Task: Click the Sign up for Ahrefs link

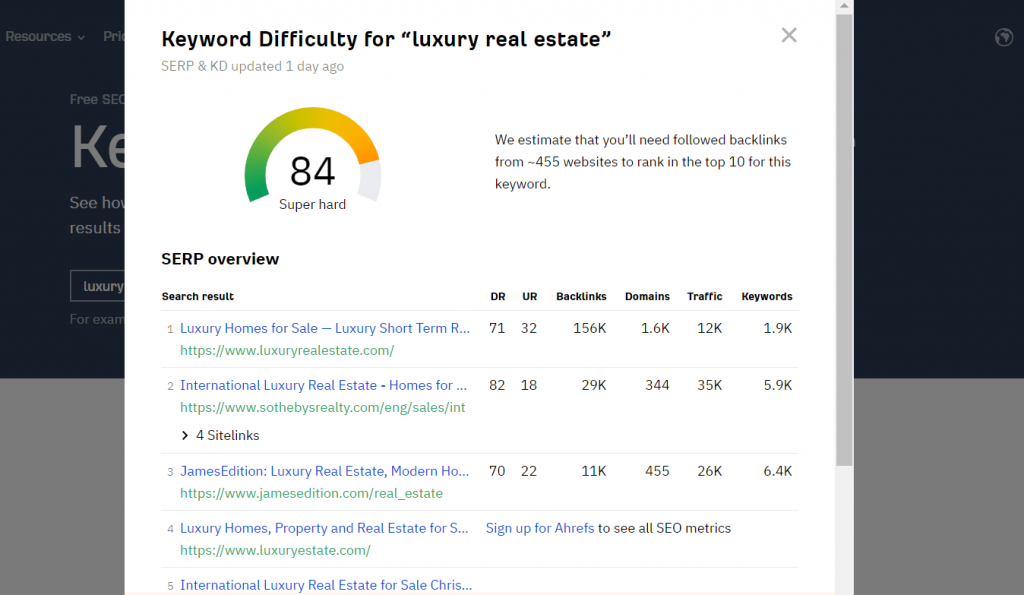Action: (x=539, y=528)
